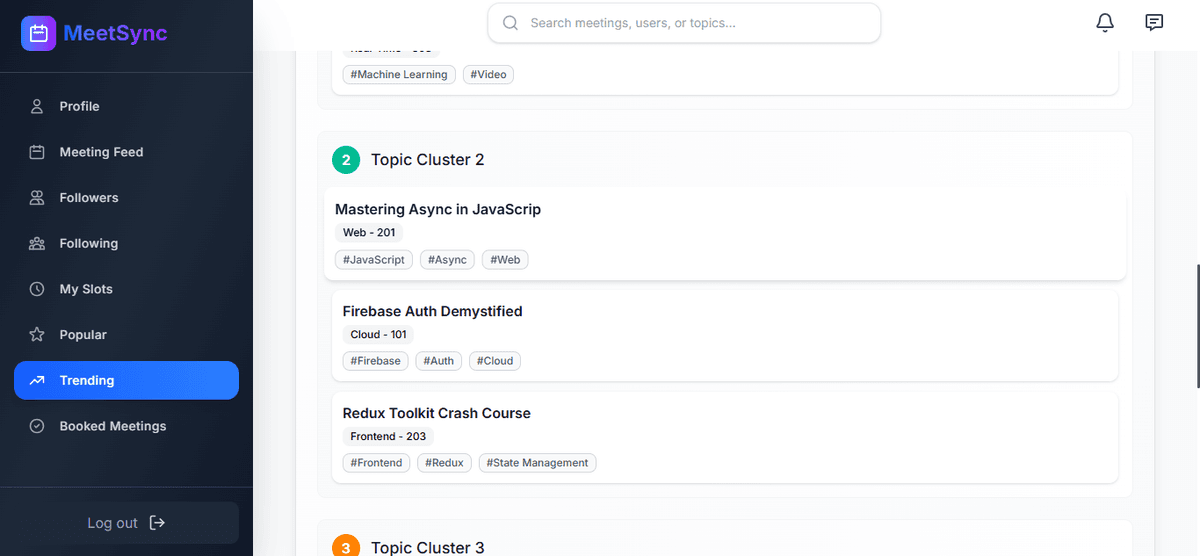Click the Profile person icon
1200x556 pixels.
37,106
